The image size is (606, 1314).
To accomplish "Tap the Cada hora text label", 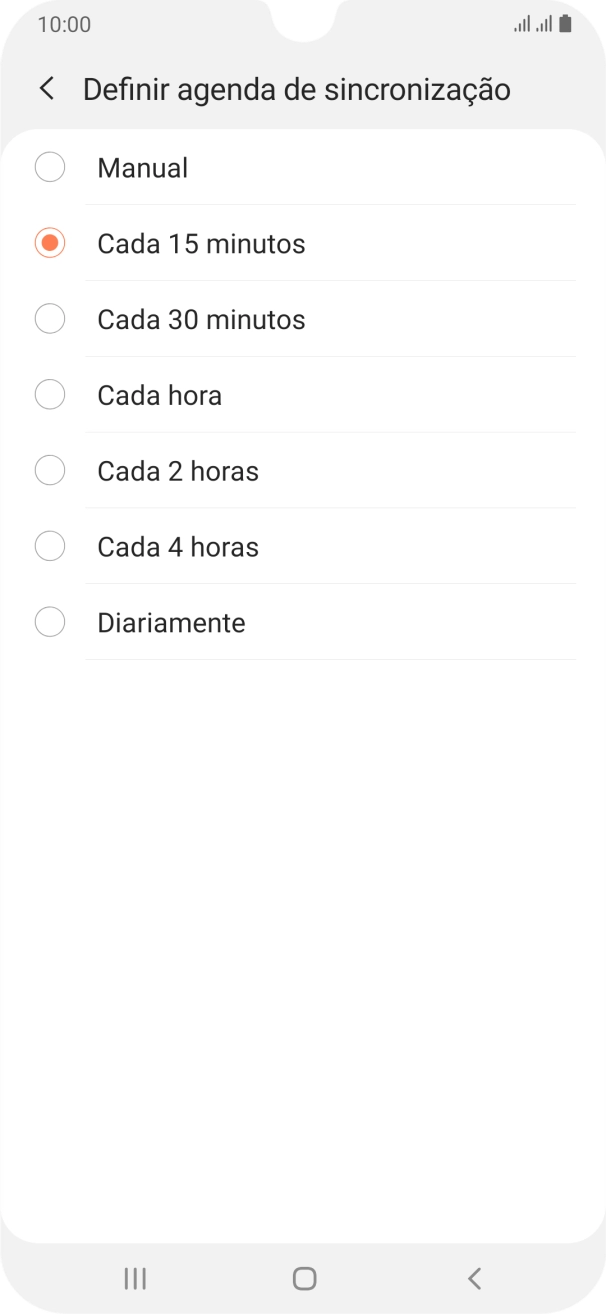I will point(160,394).
